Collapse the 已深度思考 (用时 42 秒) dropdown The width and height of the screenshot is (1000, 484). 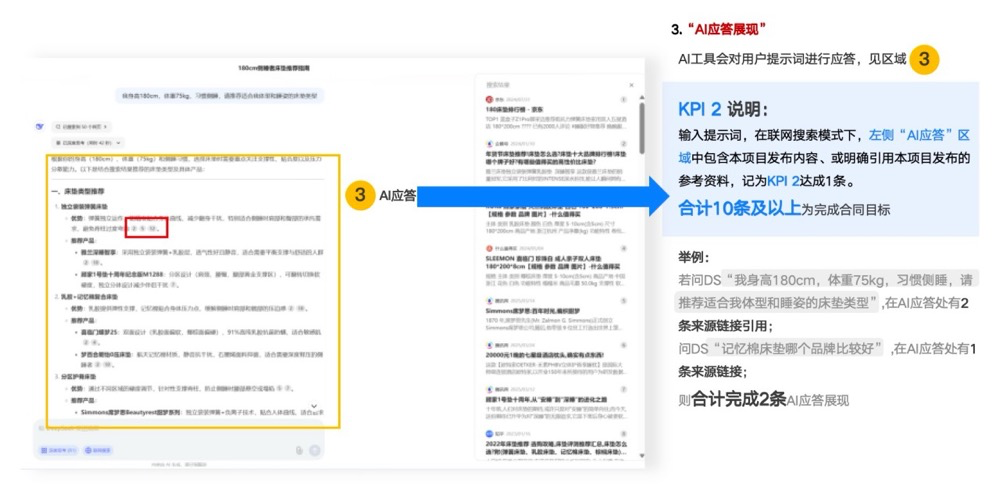[88, 143]
